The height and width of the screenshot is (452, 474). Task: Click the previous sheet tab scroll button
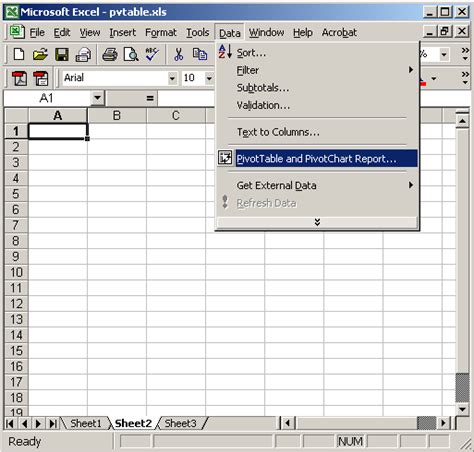(24, 423)
